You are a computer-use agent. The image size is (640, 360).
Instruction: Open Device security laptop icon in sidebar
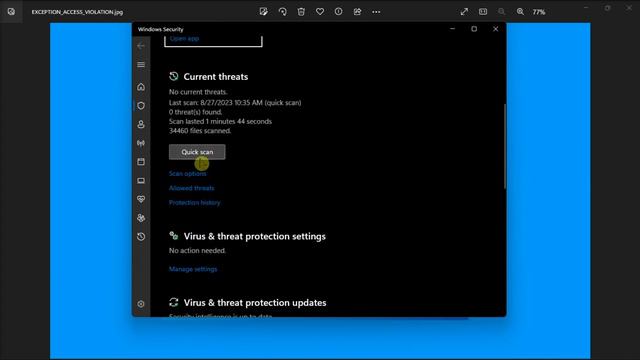(141, 180)
